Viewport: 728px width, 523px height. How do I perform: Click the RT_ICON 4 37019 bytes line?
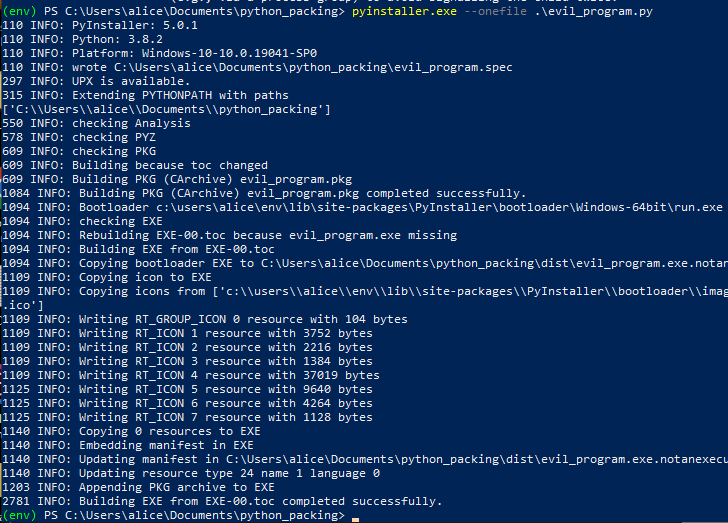point(191,375)
